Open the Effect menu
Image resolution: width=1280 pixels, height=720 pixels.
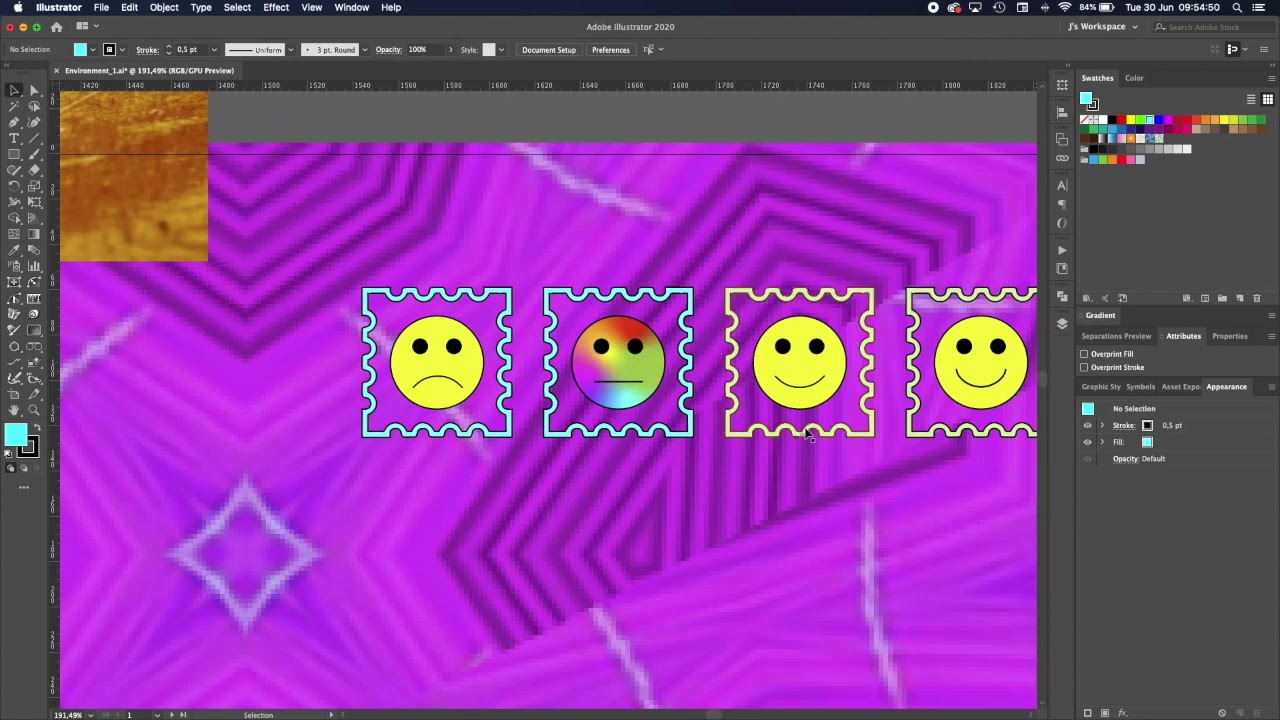pos(276,7)
